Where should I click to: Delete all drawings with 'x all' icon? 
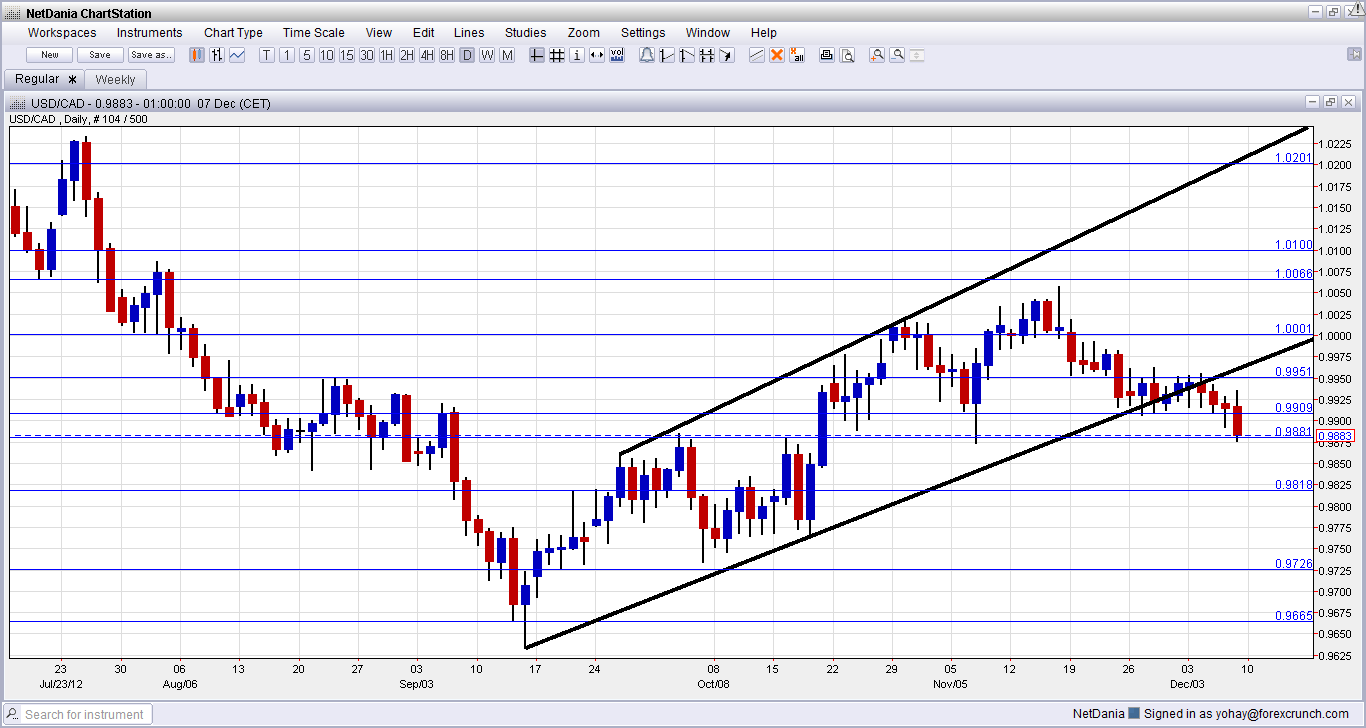797,55
